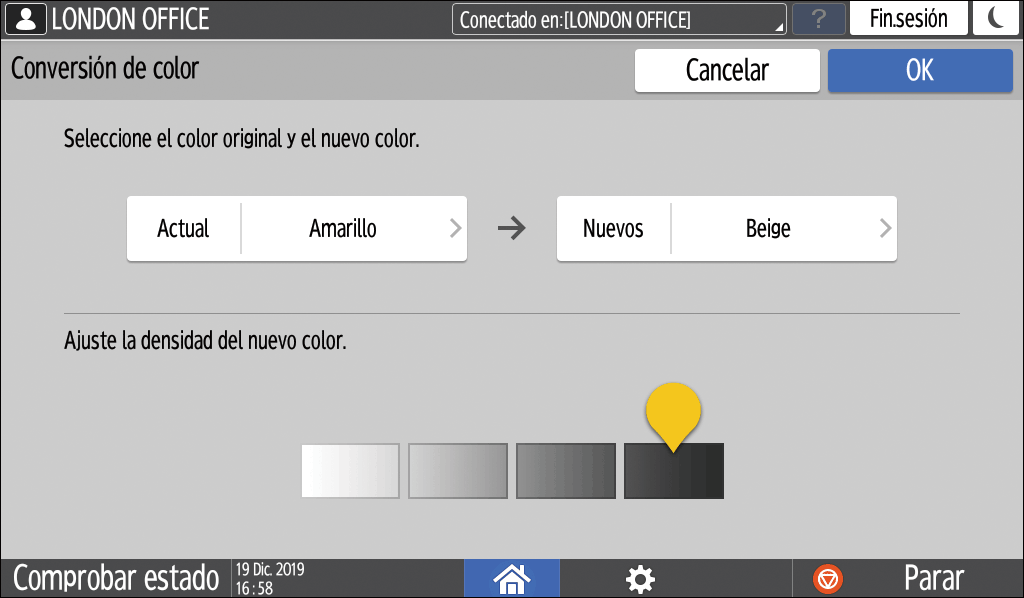The height and width of the screenshot is (598, 1024).
Task: Select the second density level swatch
Action: click(x=457, y=470)
